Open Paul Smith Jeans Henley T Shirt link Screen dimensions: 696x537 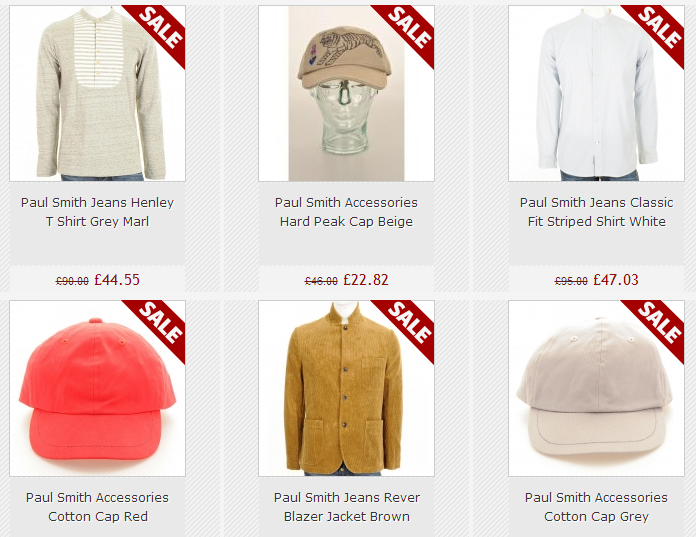click(x=97, y=212)
